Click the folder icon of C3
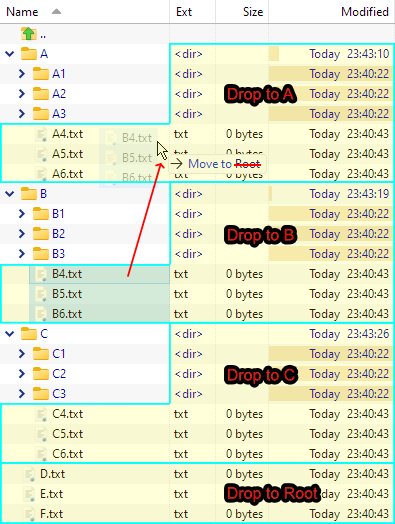Viewport: 395px width, 524px height. coord(41,394)
